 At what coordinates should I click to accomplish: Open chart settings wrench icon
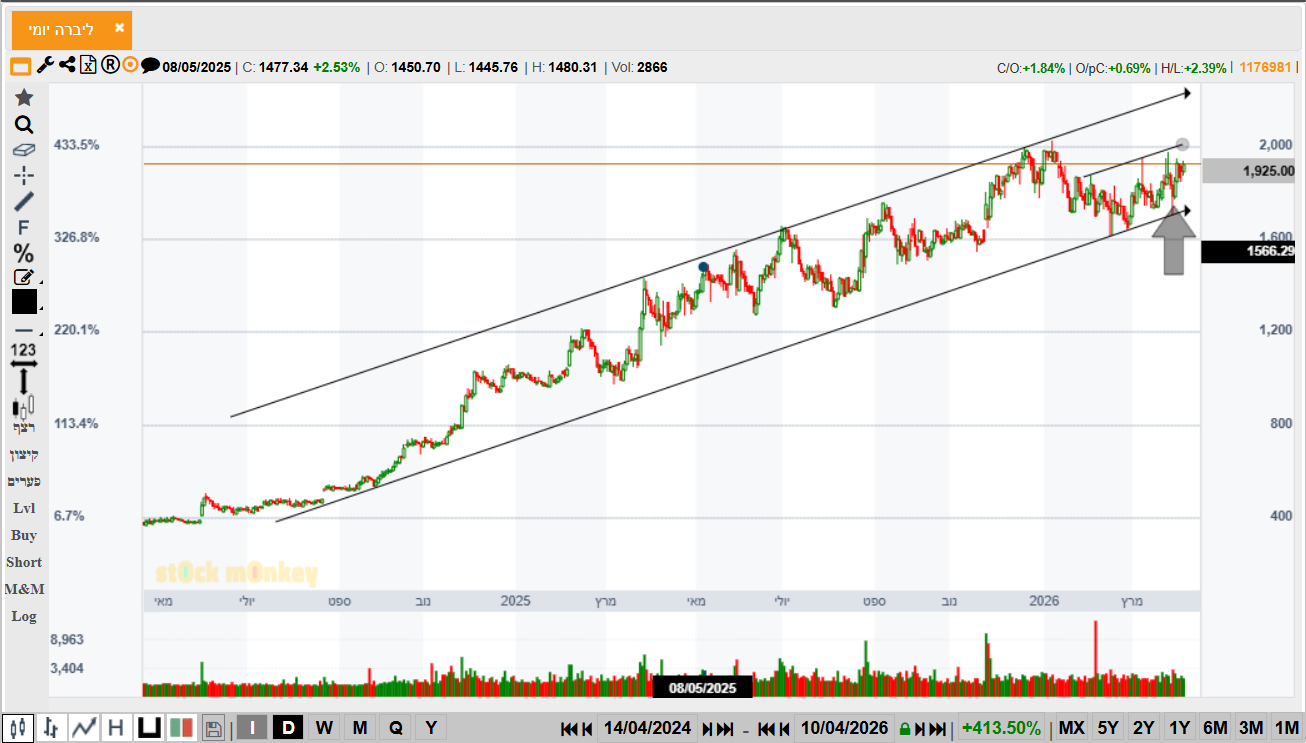45,66
